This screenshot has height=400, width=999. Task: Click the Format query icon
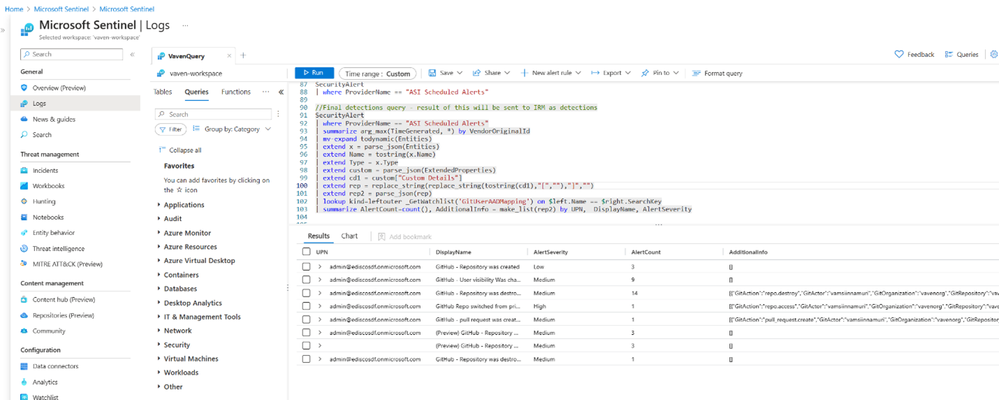696,73
